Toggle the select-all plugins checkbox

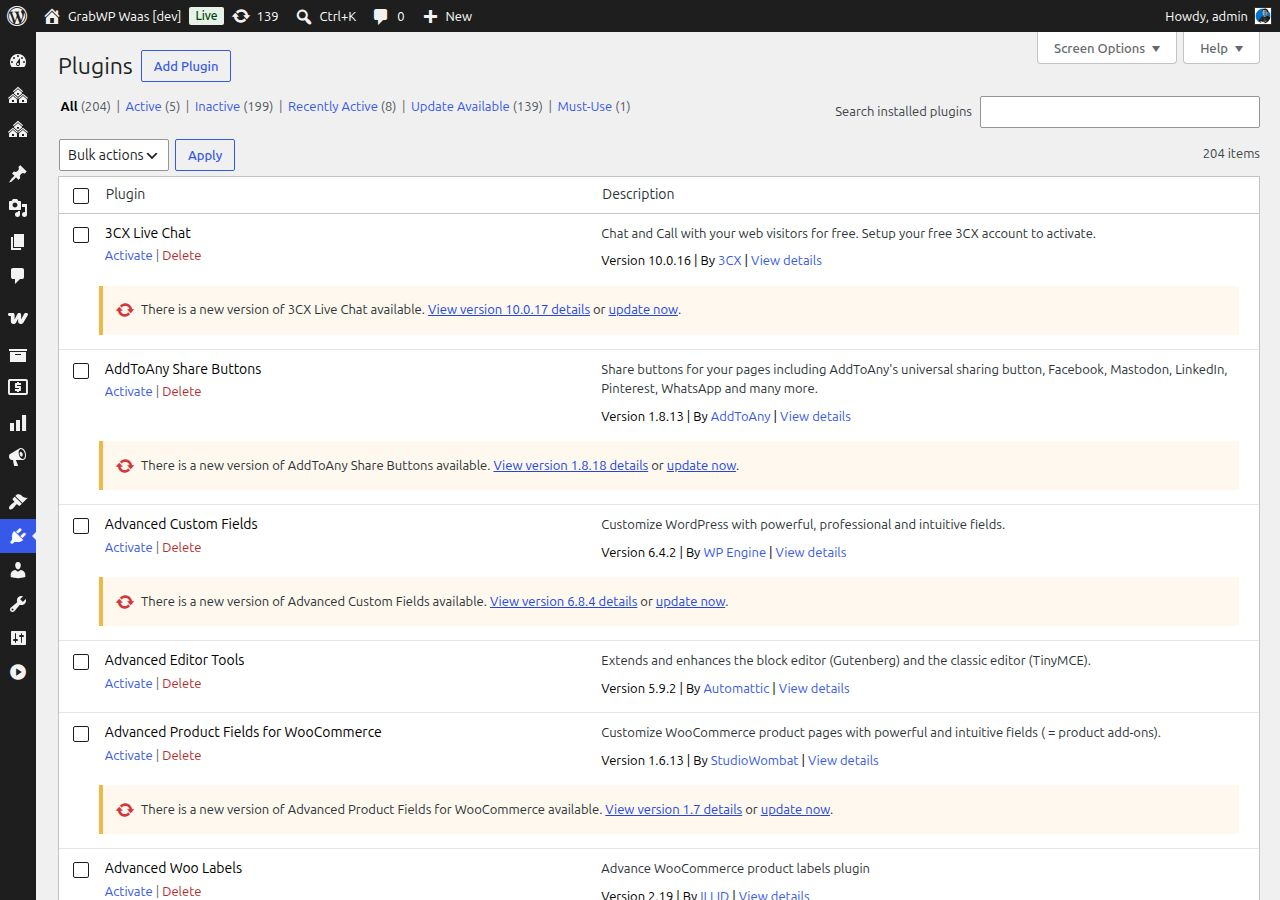[82, 196]
